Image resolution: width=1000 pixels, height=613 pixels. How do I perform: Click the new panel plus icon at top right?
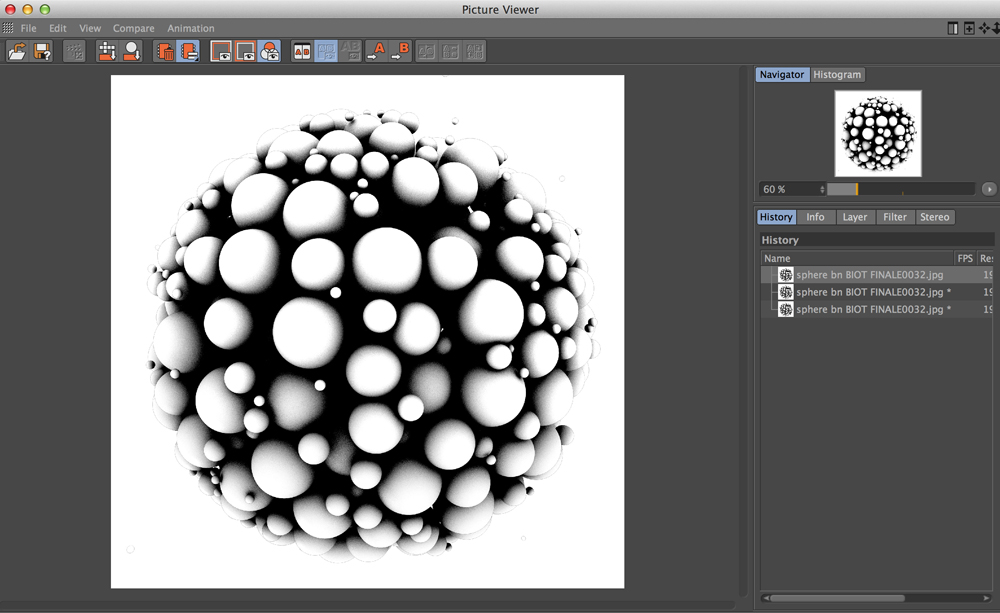[969, 28]
